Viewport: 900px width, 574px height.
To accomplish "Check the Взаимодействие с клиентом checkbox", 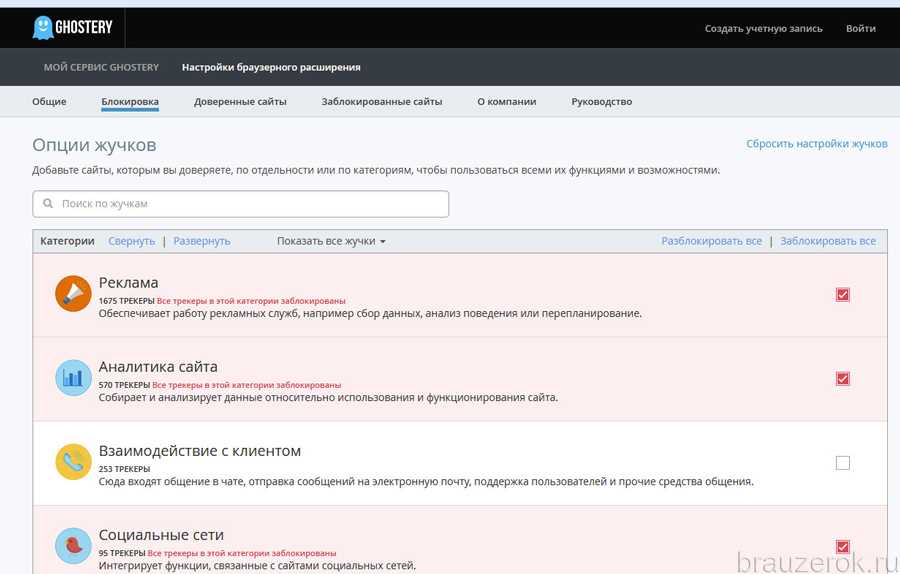I will tap(843, 463).
